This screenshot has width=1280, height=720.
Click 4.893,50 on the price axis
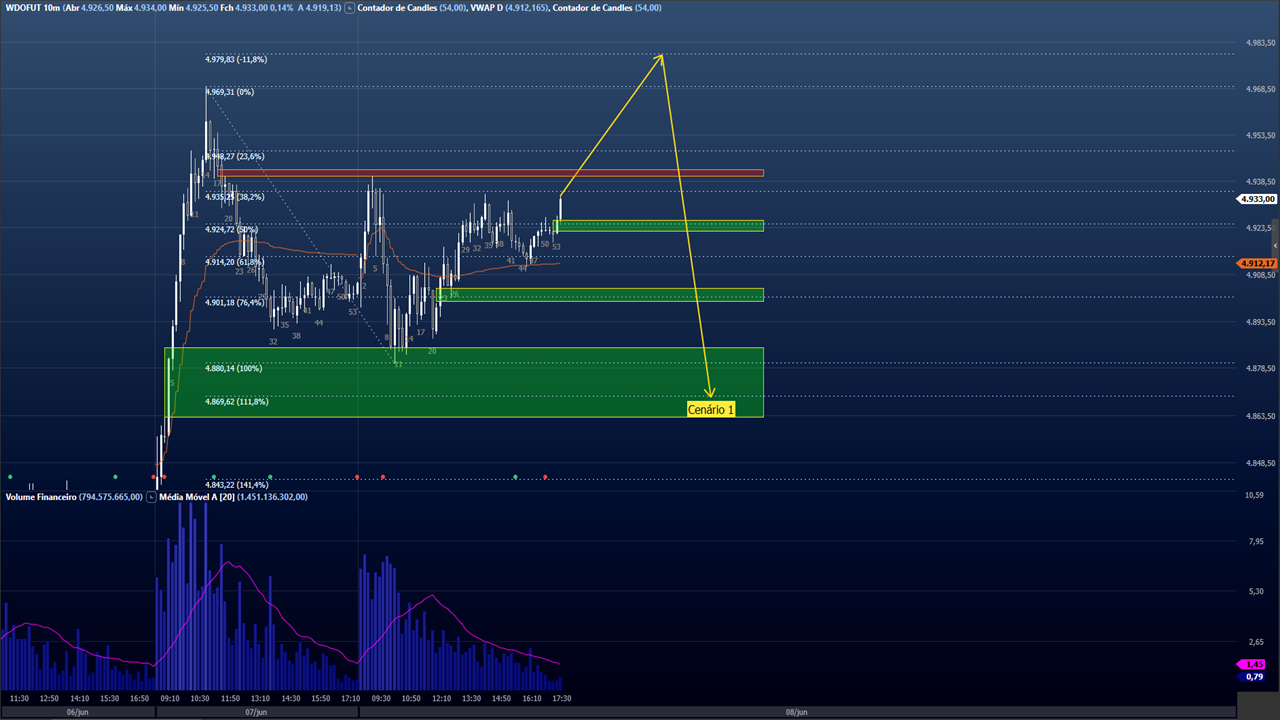pyautogui.click(x=1260, y=322)
